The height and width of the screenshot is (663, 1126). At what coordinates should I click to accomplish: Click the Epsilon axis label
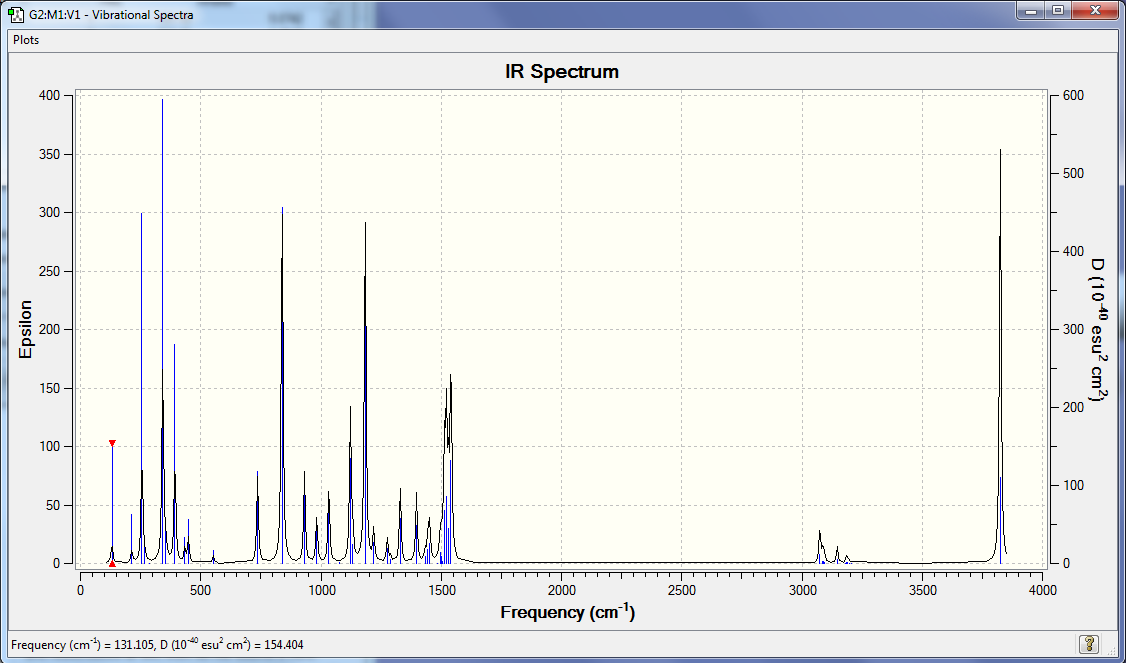pyautogui.click(x=26, y=330)
